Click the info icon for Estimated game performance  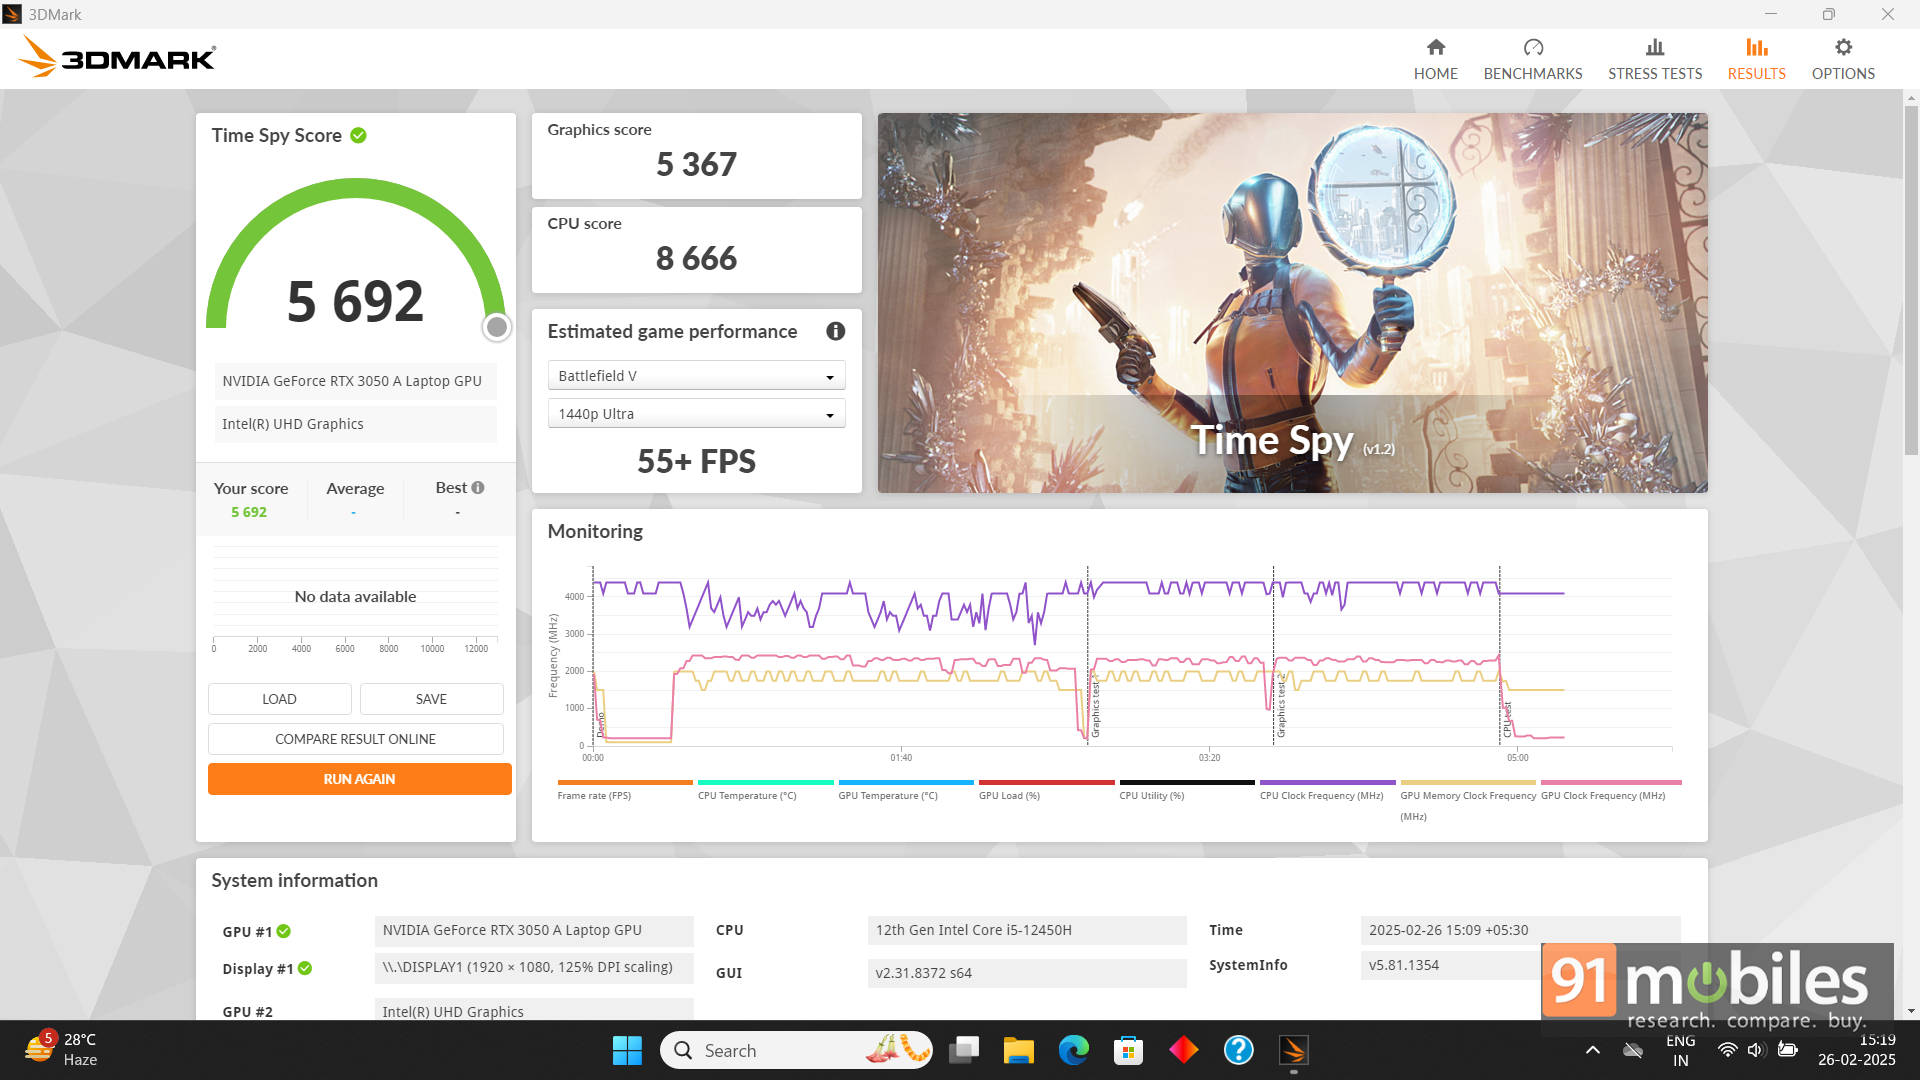835,331
